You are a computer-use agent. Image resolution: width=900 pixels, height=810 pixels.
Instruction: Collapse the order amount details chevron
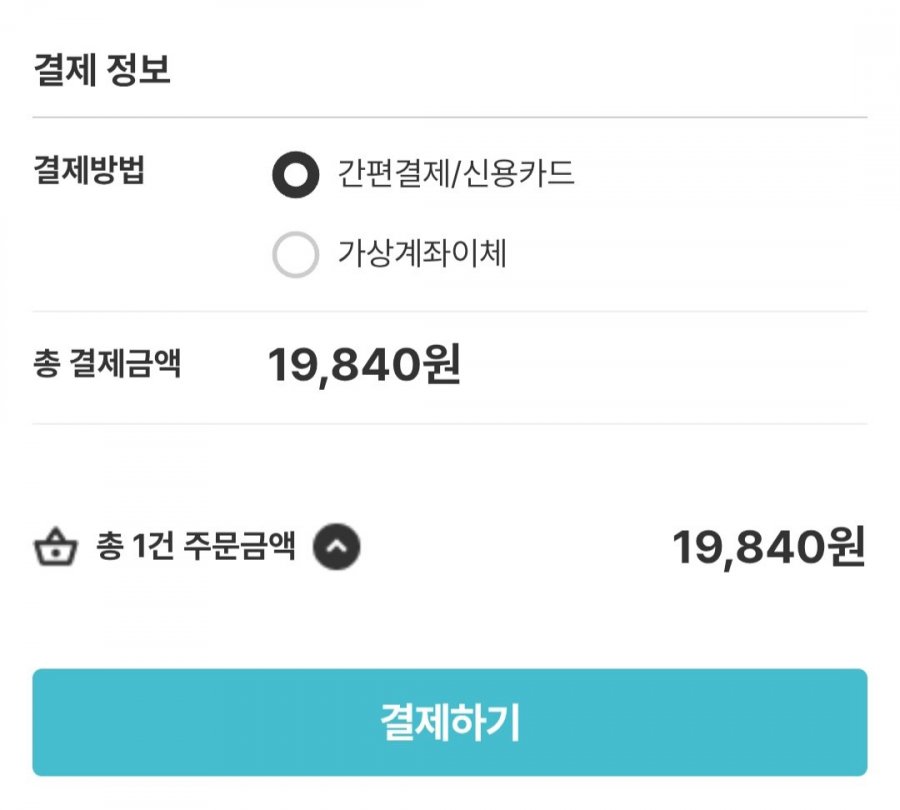click(337, 547)
